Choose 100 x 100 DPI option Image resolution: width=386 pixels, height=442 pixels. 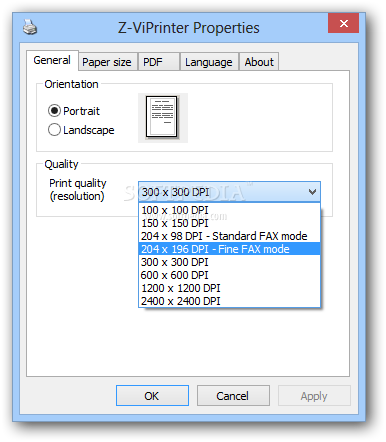229,210
